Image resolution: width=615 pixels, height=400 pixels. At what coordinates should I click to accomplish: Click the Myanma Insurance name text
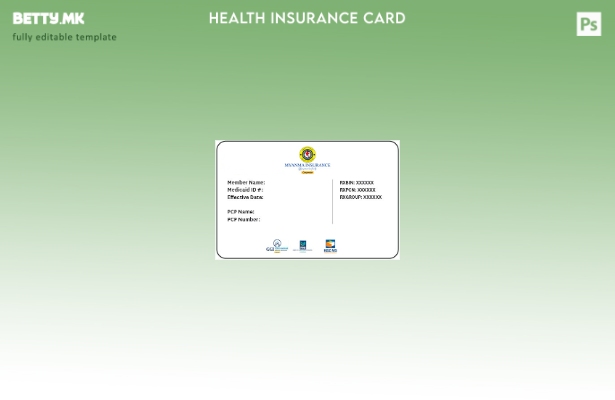[x=307, y=165]
